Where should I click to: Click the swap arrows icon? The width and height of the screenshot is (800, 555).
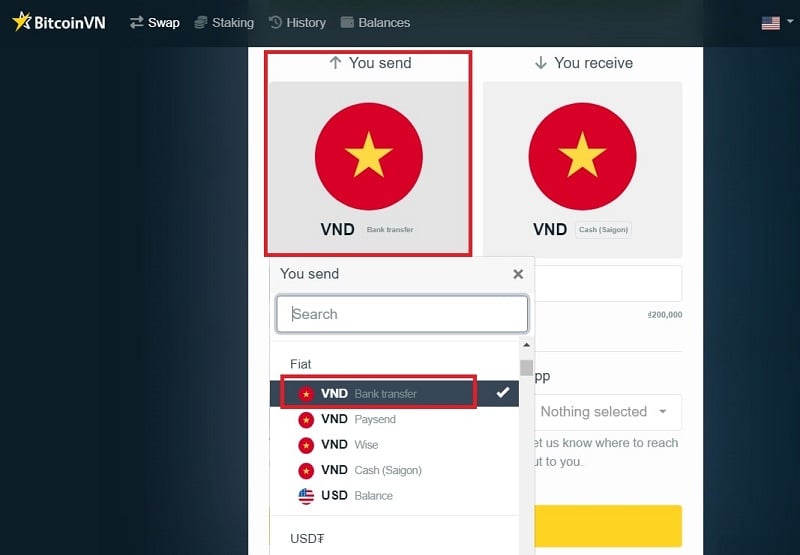coord(136,22)
